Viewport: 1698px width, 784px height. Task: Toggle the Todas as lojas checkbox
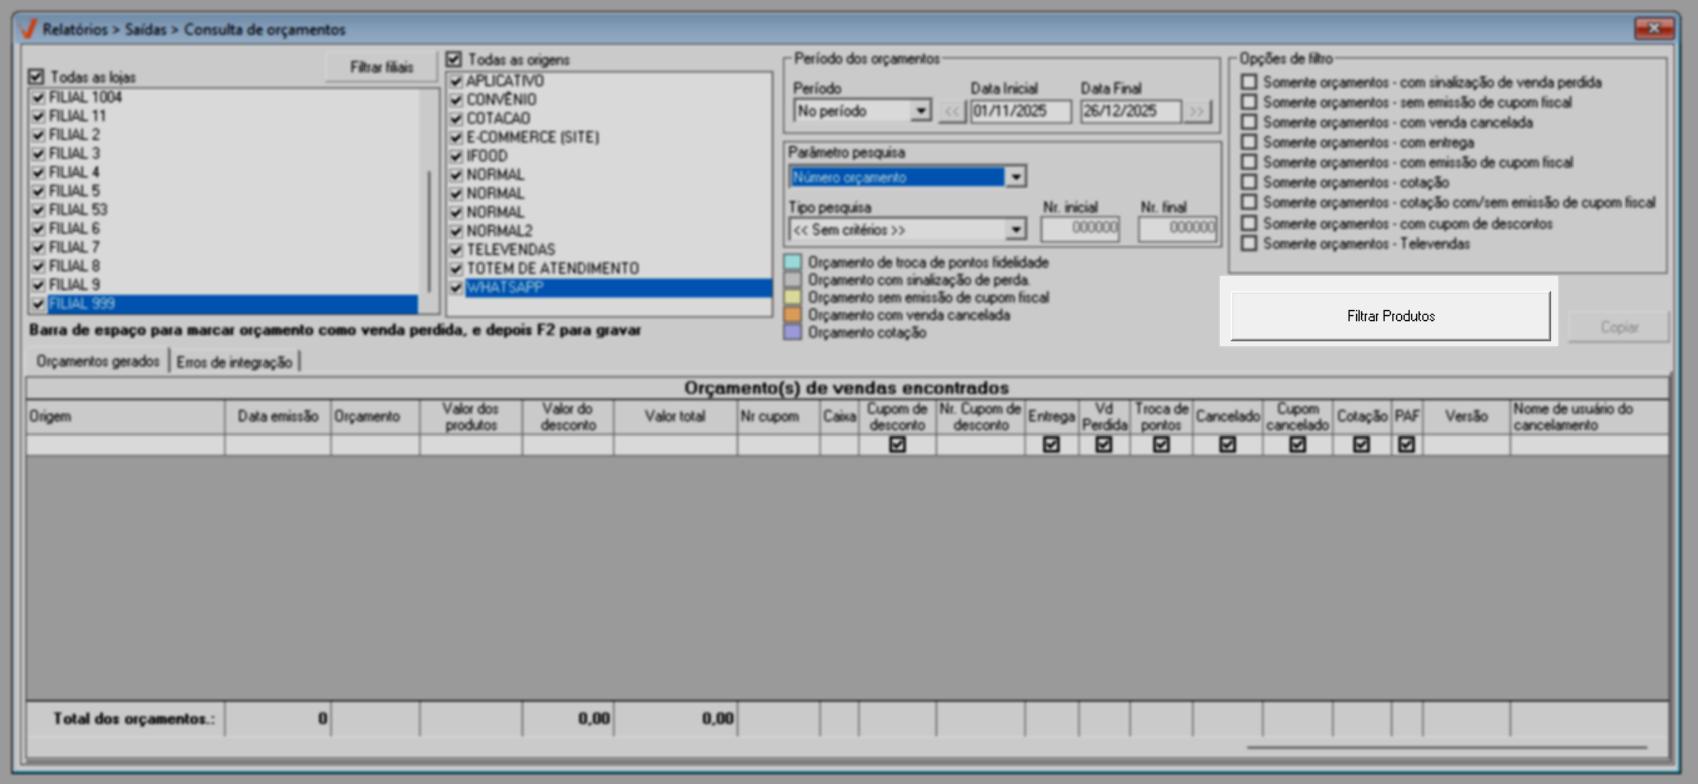point(37,77)
